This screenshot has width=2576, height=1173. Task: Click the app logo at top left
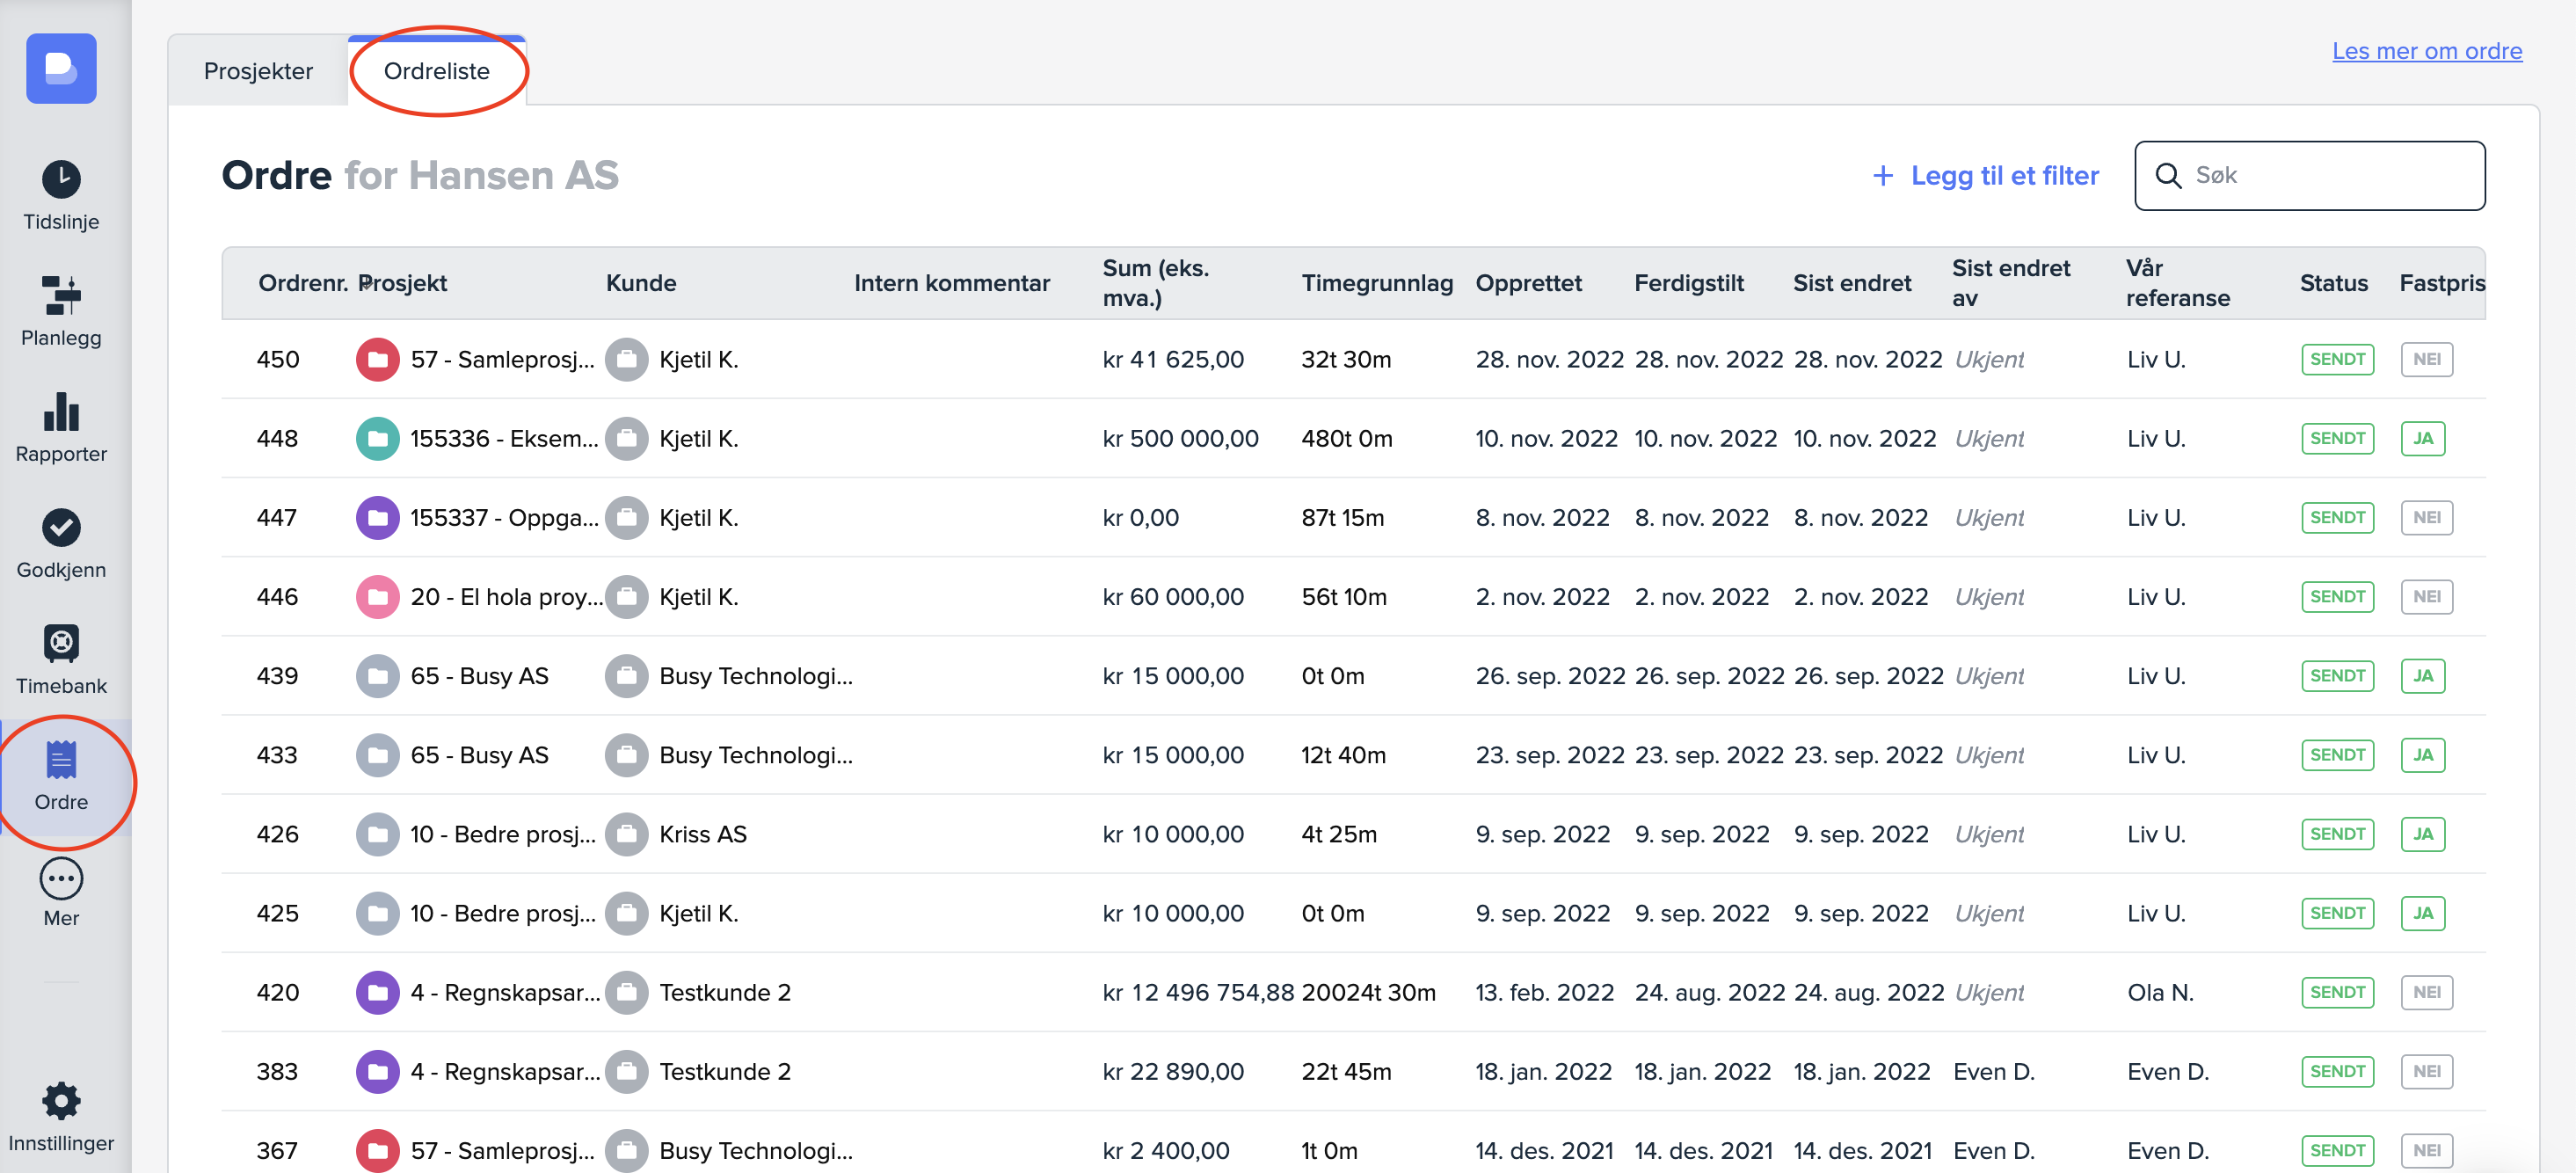(x=61, y=69)
